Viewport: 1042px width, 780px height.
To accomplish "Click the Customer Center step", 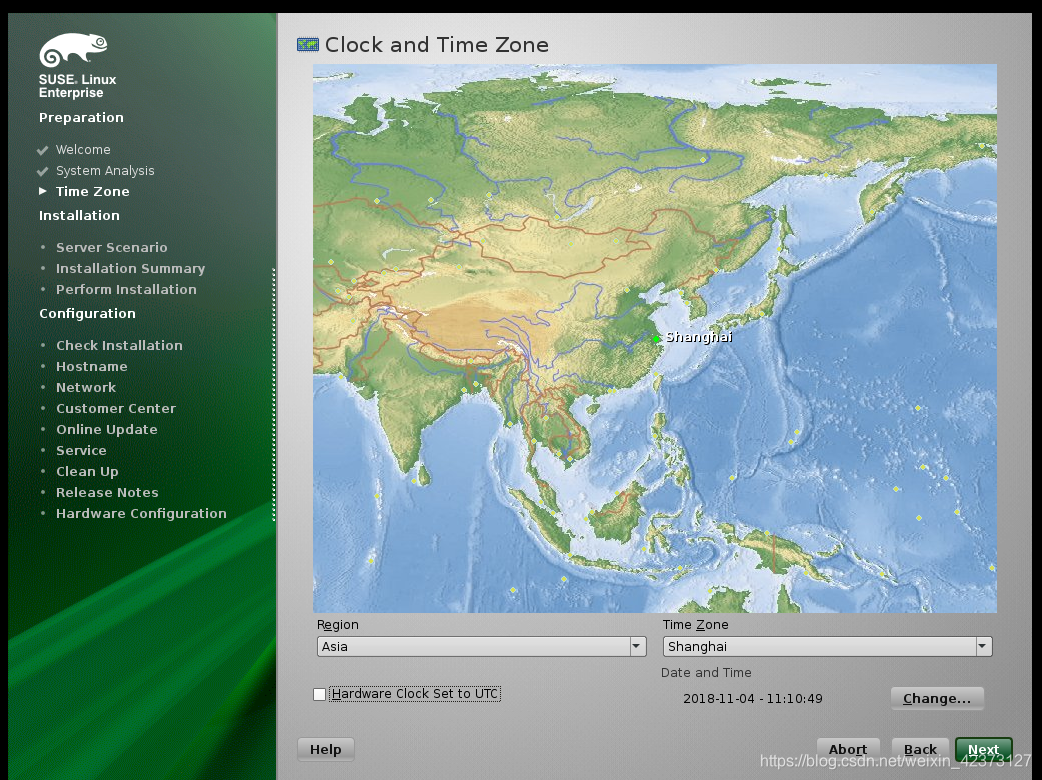I will pyautogui.click(x=116, y=409).
